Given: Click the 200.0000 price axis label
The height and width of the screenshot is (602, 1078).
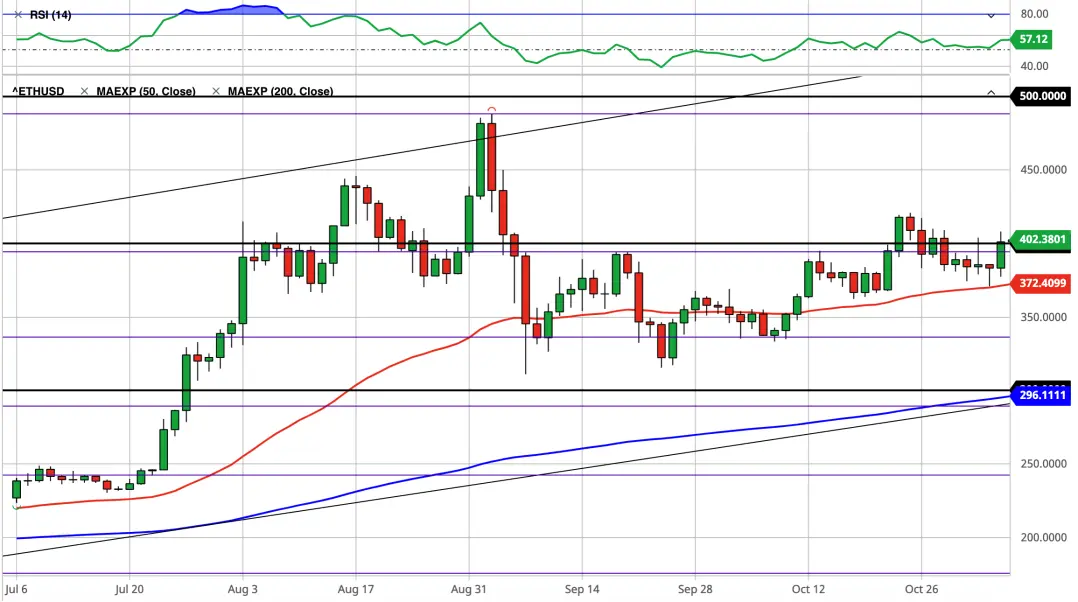Looking at the screenshot, I should (x=1044, y=537).
